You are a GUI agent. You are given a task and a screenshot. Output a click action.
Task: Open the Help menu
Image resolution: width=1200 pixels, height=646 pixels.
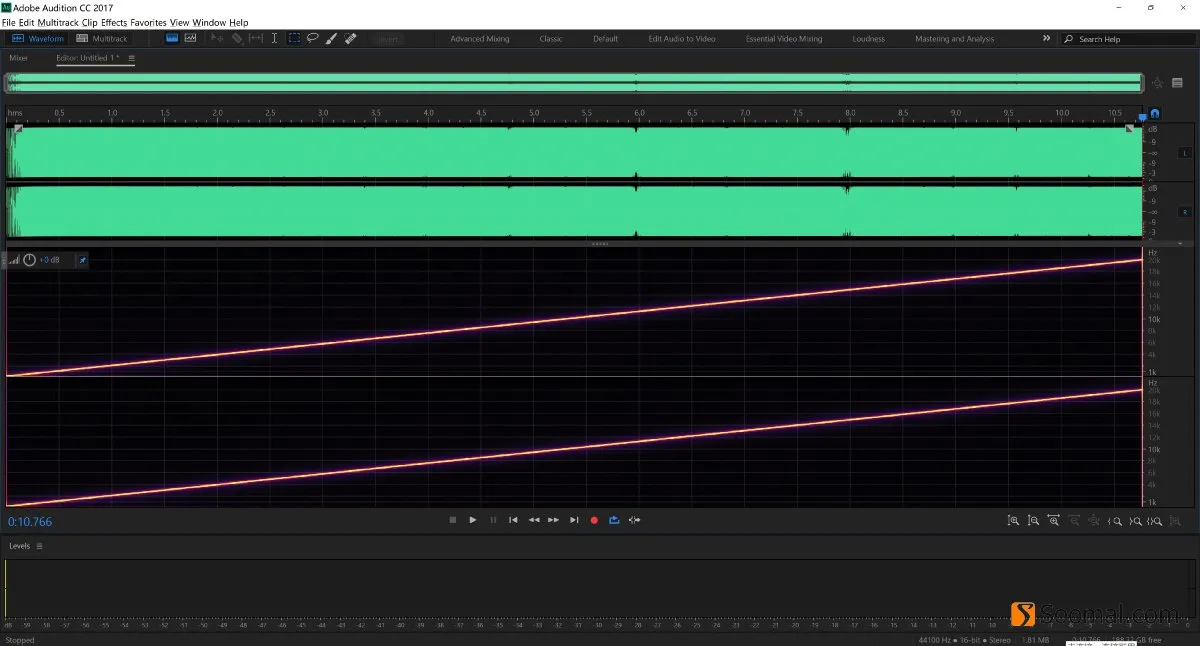pyautogui.click(x=239, y=22)
